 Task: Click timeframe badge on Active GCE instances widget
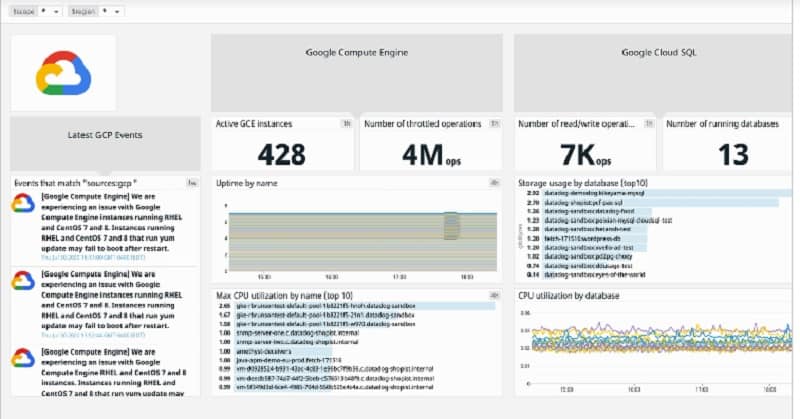[x=346, y=124]
